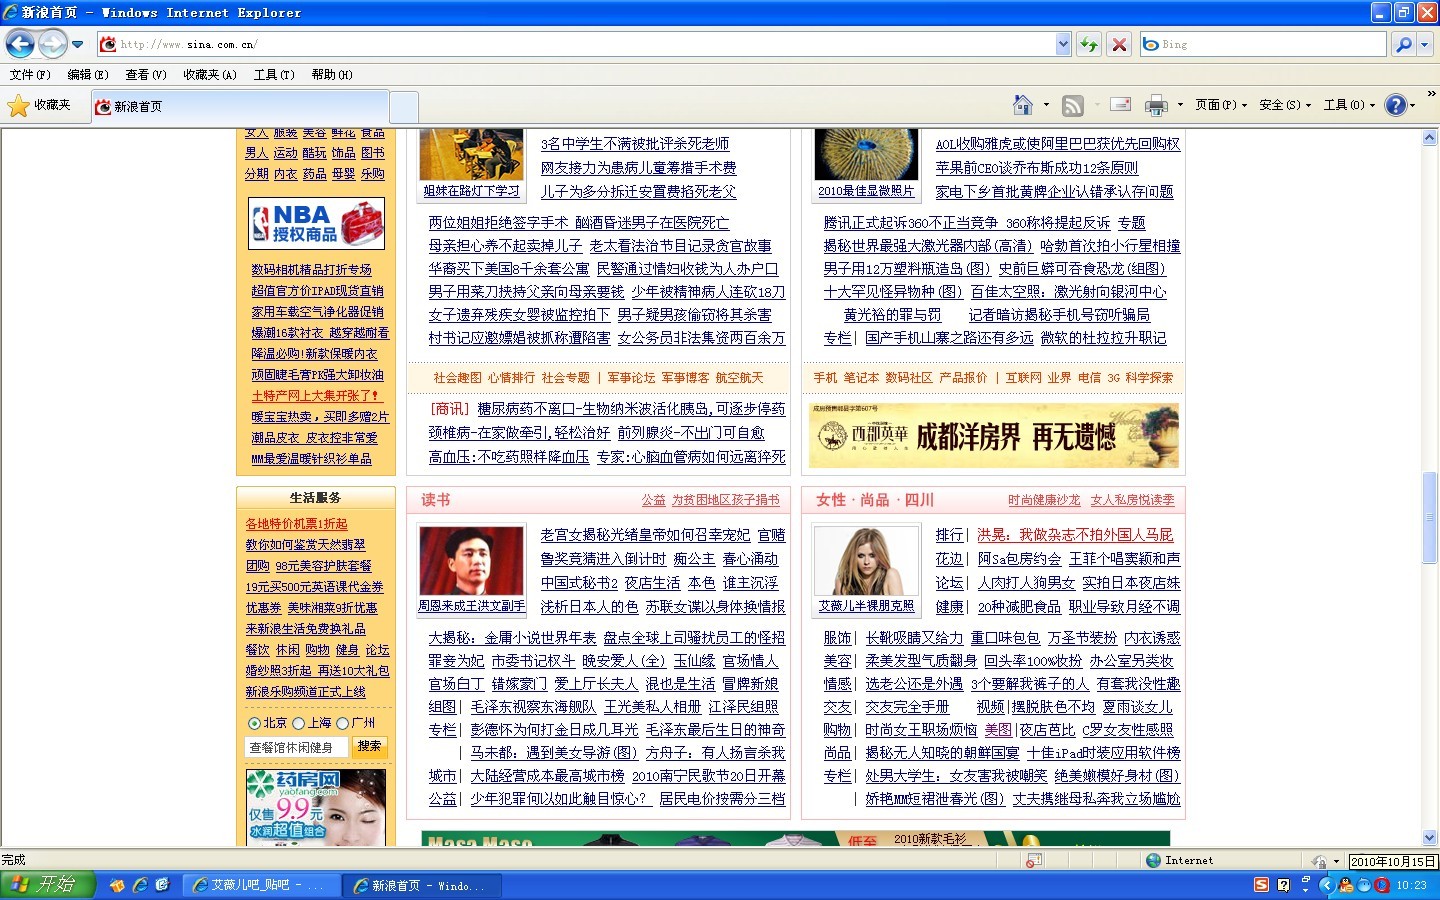
Task: Click the Sina icon in address bar
Action: (x=108, y=44)
